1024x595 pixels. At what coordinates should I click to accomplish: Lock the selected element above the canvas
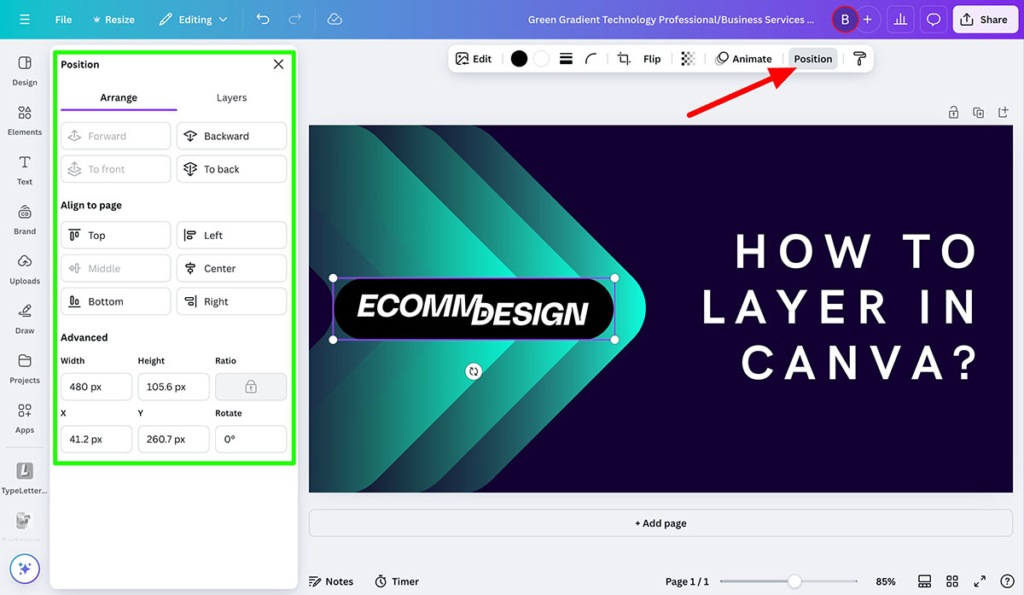(x=954, y=112)
